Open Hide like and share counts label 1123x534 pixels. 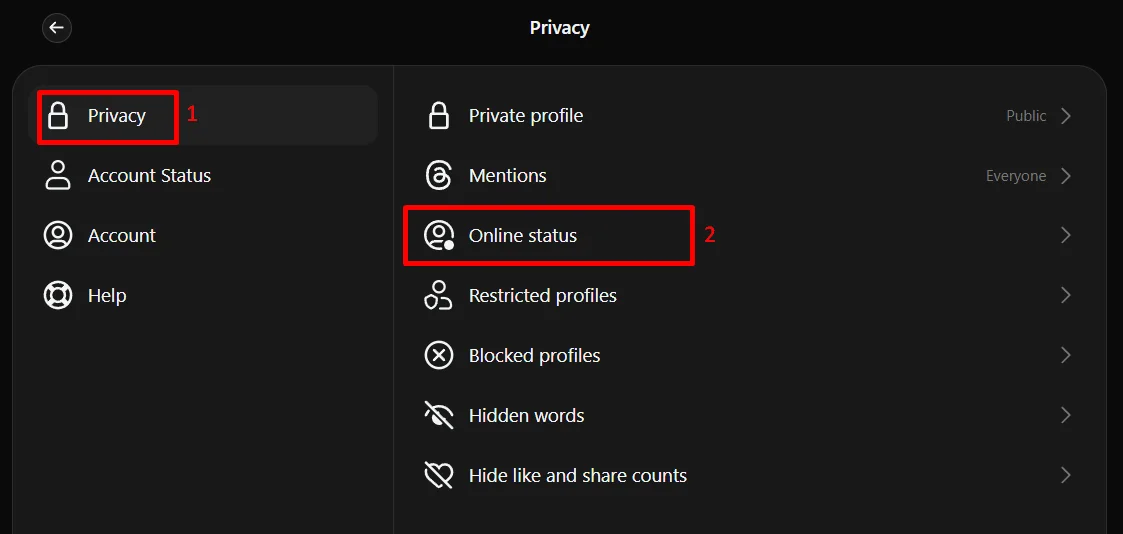pos(577,475)
